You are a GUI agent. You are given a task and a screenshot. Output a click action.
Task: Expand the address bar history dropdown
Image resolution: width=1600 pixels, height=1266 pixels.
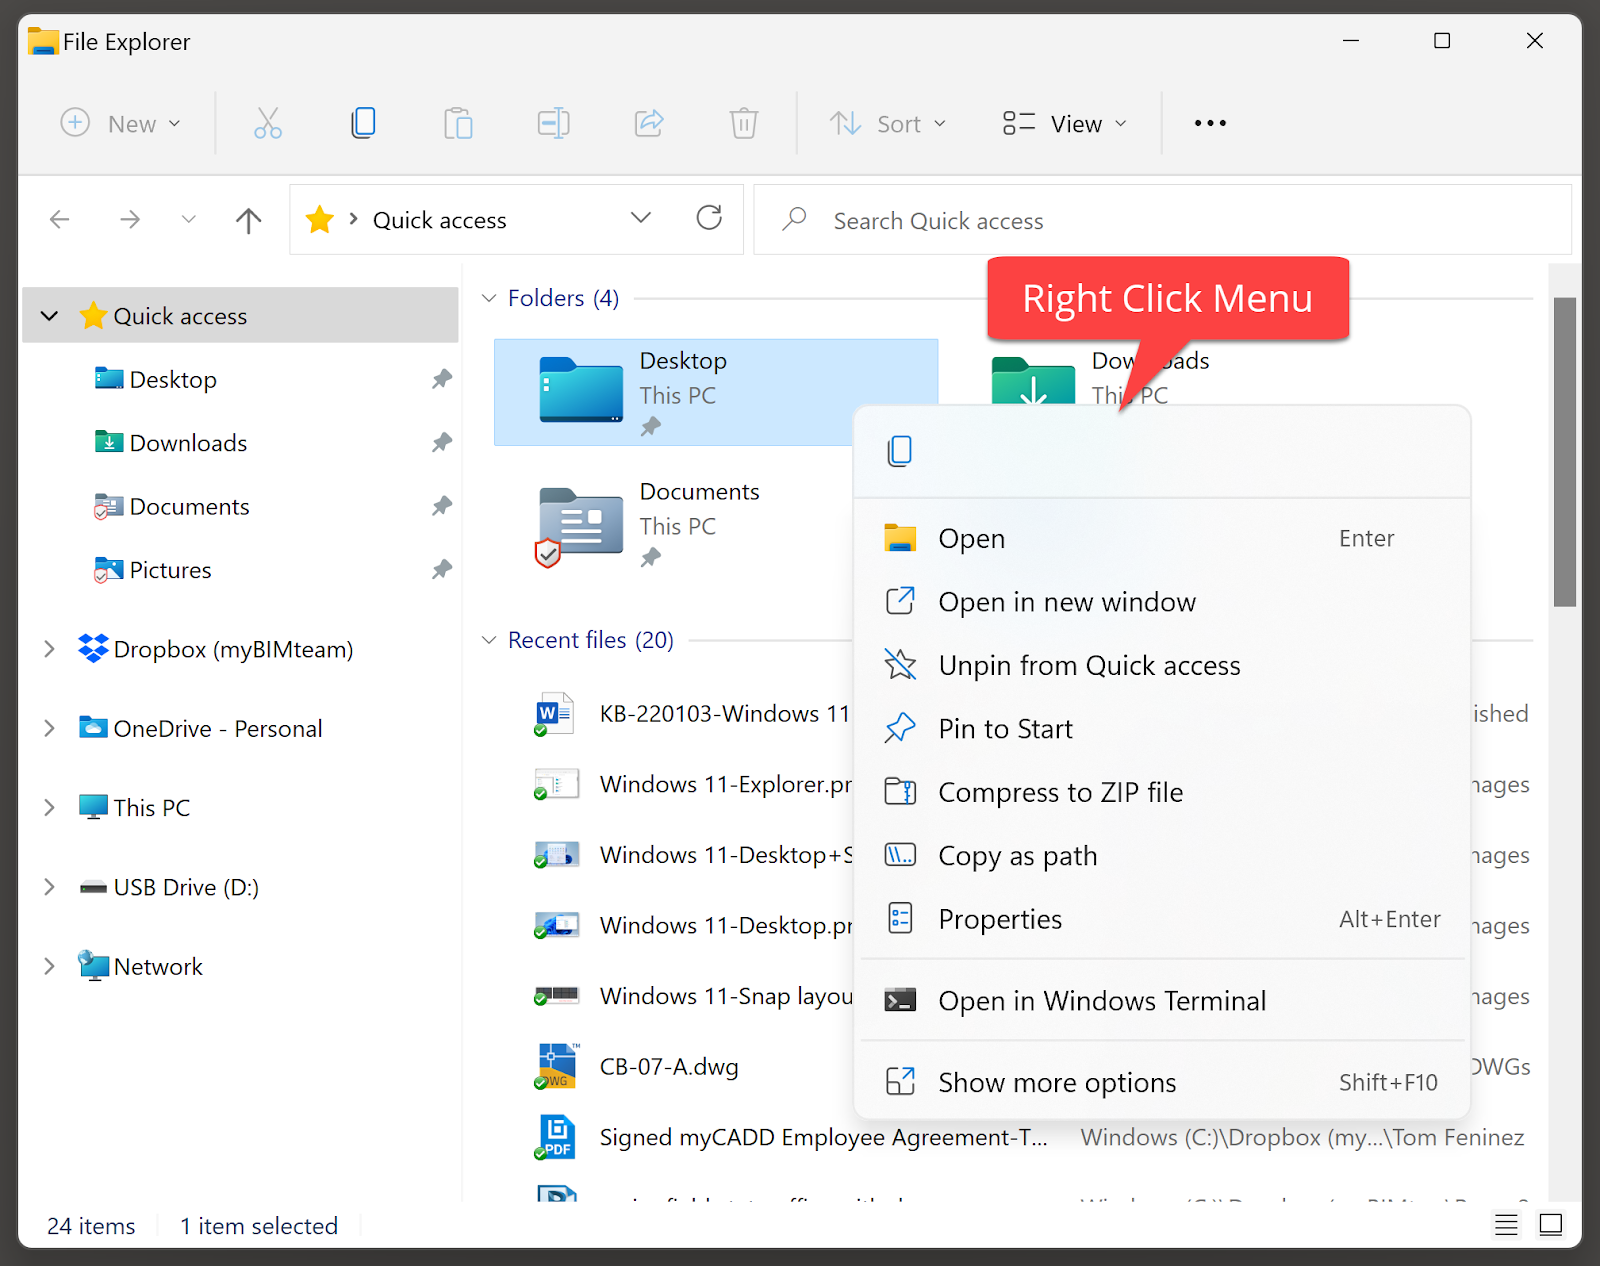[x=641, y=218]
